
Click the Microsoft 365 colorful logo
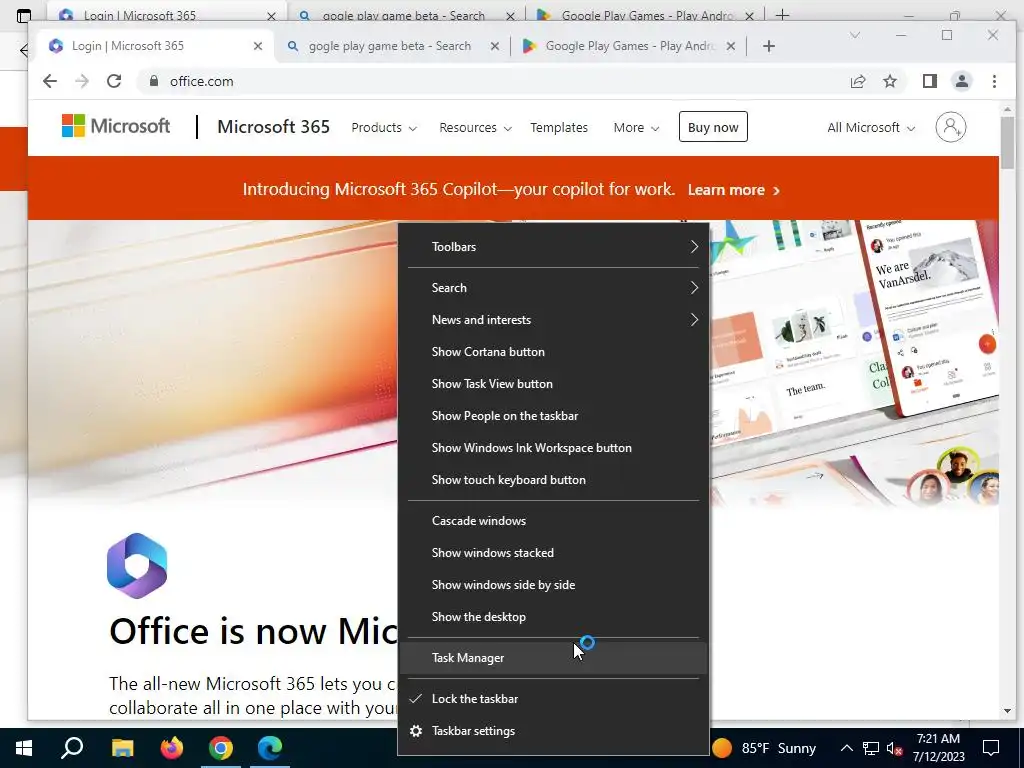(137, 566)
